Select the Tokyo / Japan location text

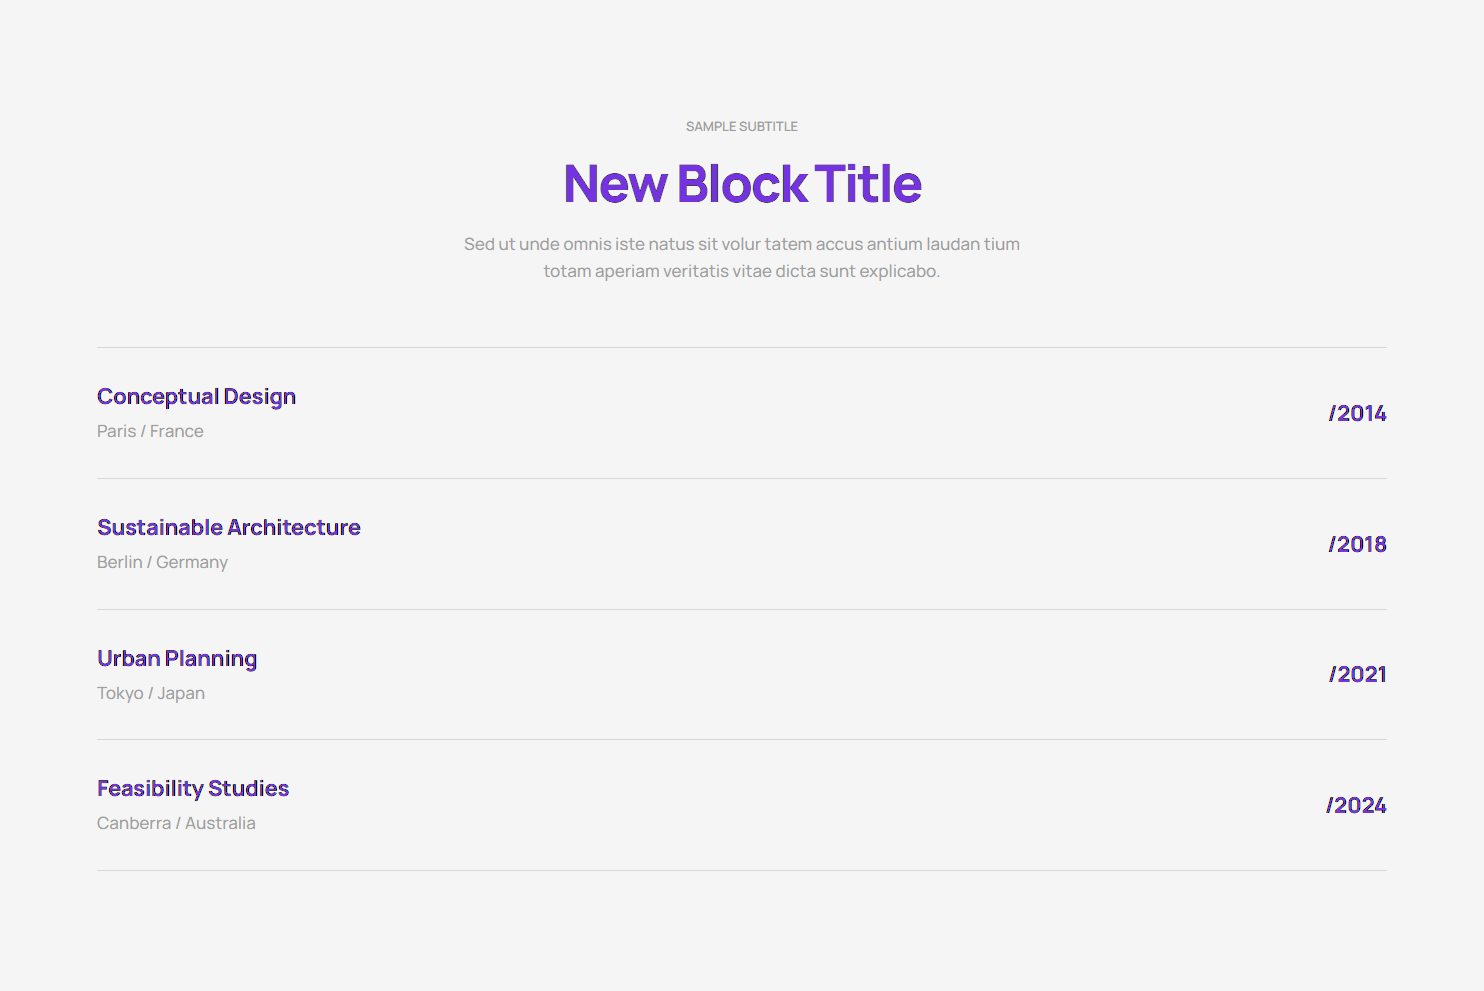[151, 693]
